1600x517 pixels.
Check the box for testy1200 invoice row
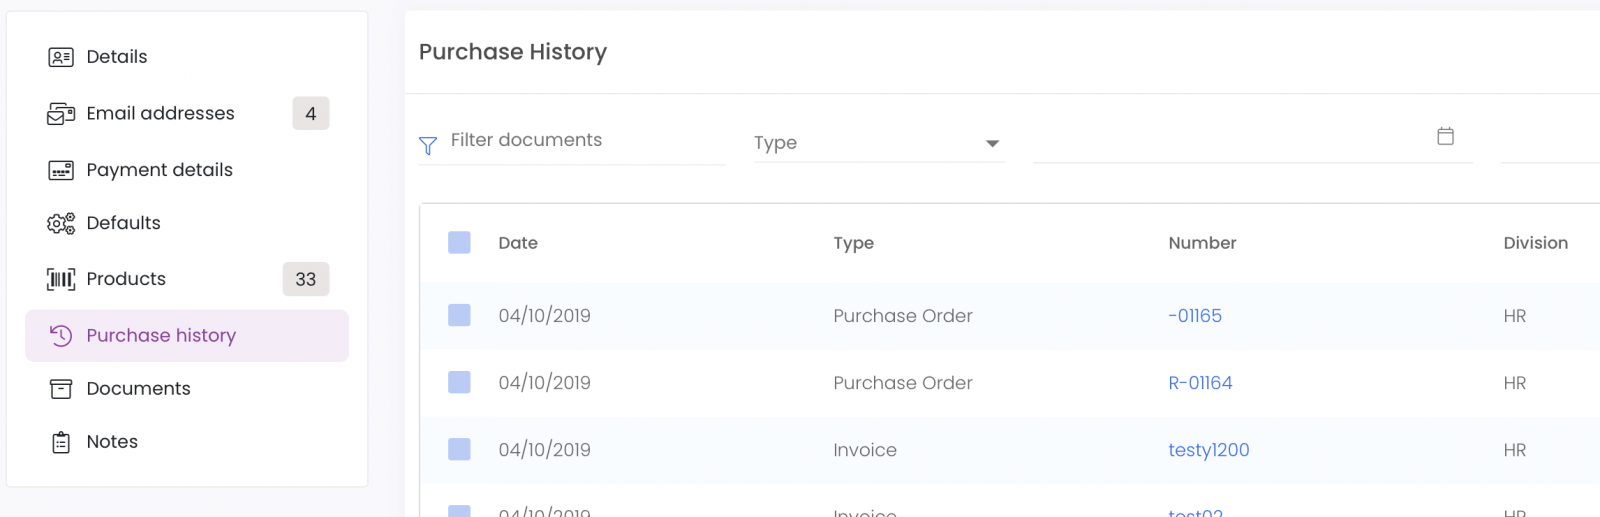[459, 449]
